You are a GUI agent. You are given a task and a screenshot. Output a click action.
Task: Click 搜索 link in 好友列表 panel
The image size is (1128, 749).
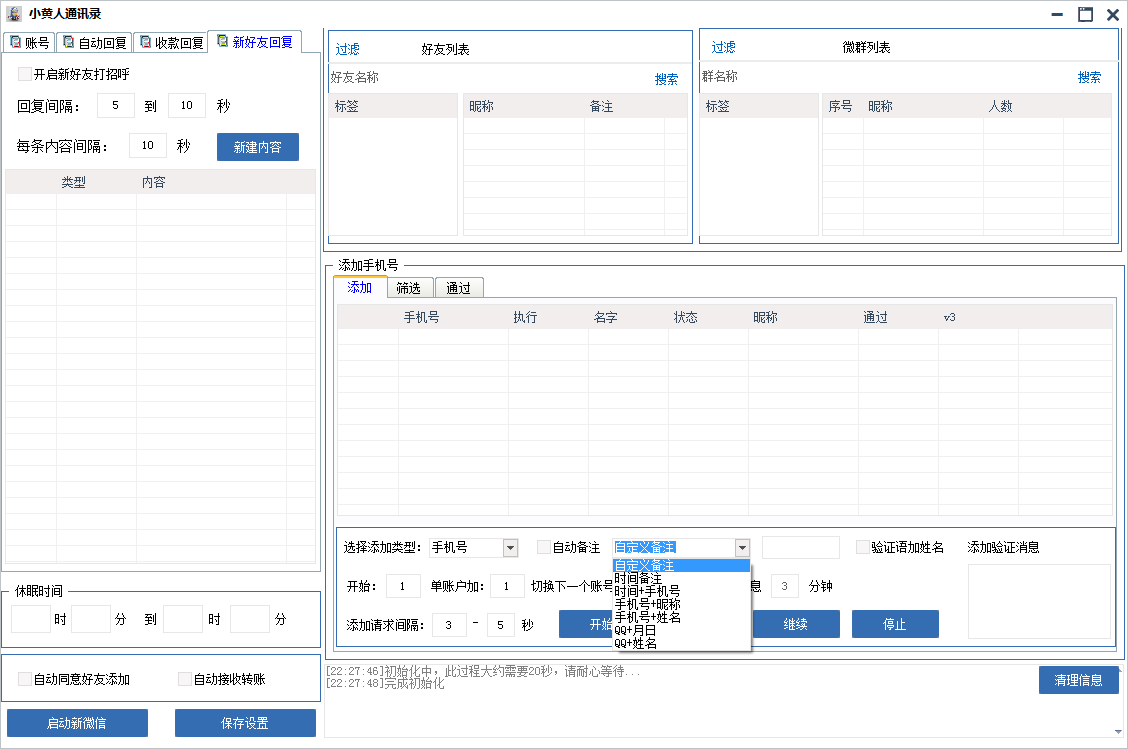click(x=666, y=79)
